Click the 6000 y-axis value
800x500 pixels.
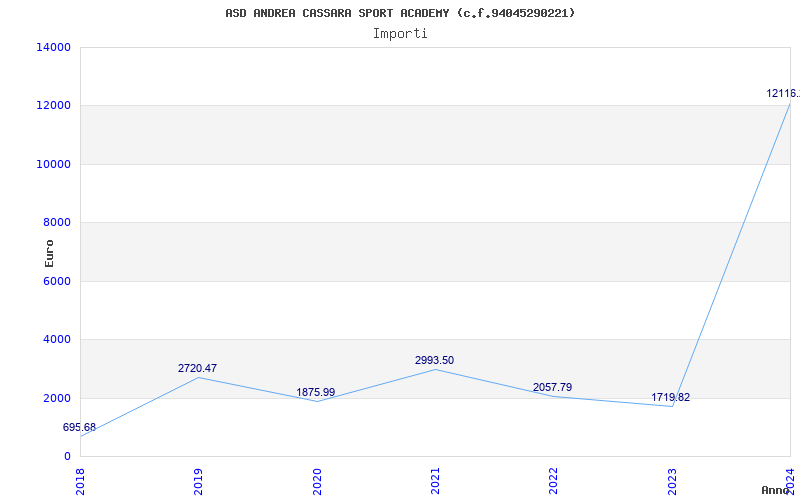(x=57, y=281)
